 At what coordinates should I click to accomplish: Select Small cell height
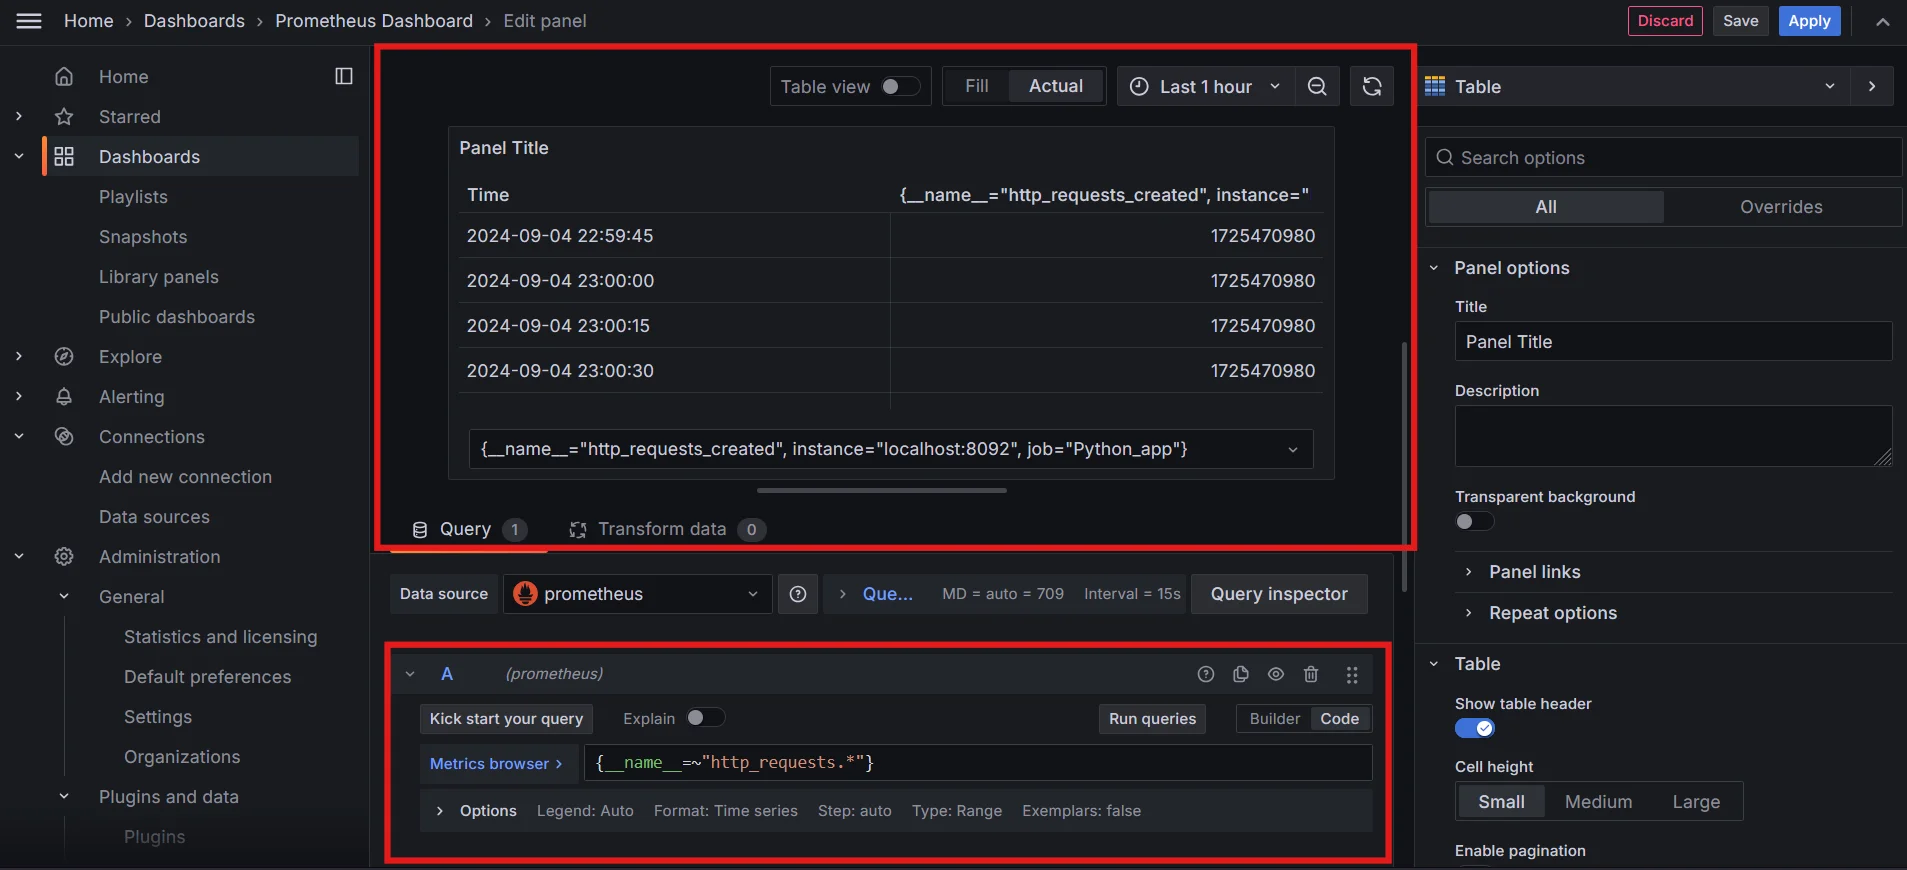1501,802
